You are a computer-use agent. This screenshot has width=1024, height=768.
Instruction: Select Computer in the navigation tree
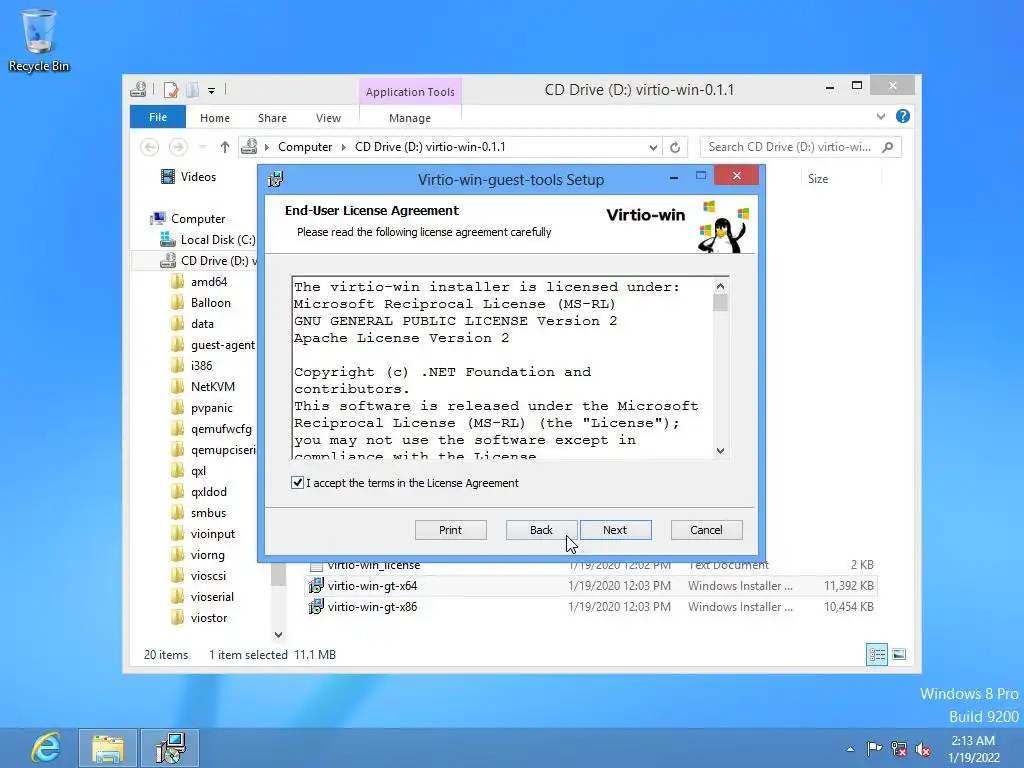(x=188, y=219)
